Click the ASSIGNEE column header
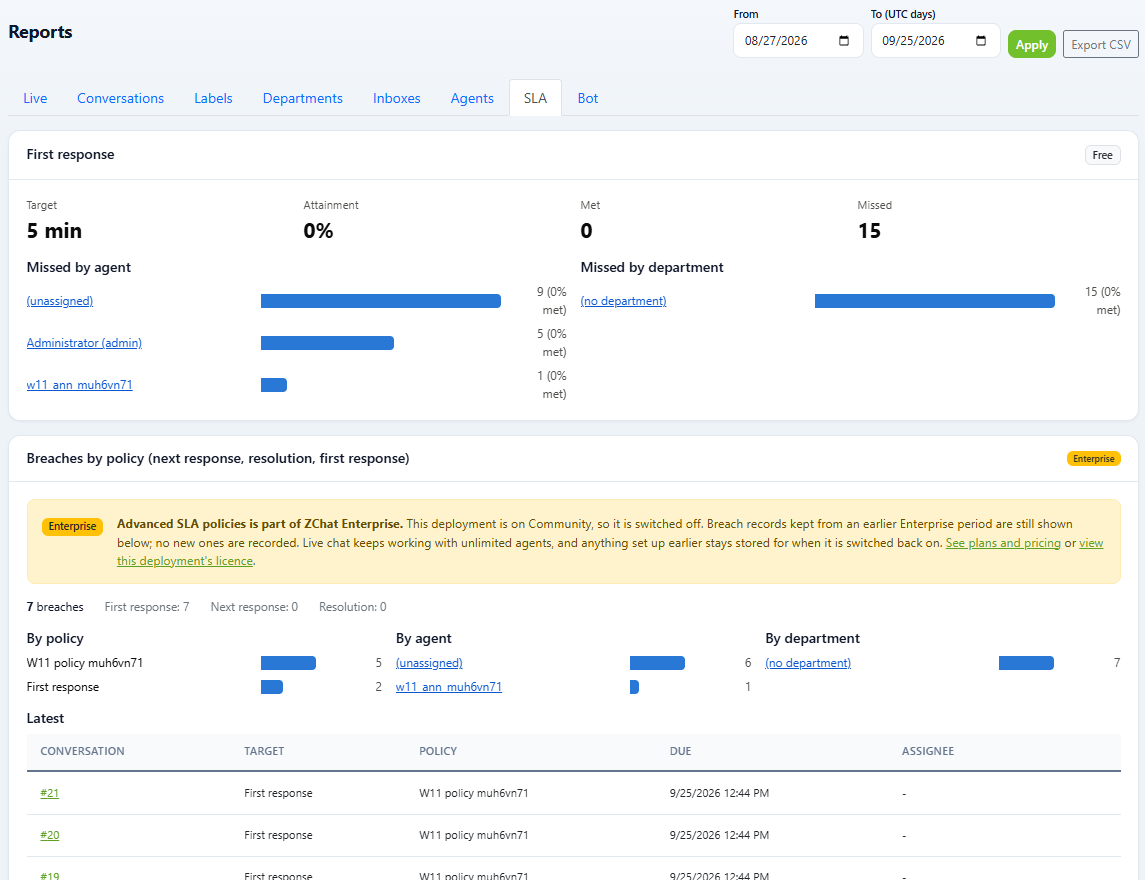This screenshot has width=1145, height=880. (927, 751)
